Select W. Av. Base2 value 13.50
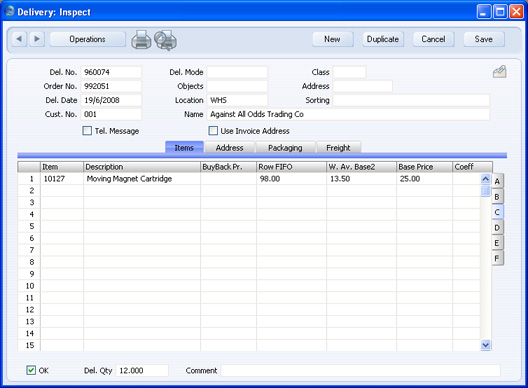Image resolution: width=528 pixels, height=388 pixels. click(x=361, y=179)
